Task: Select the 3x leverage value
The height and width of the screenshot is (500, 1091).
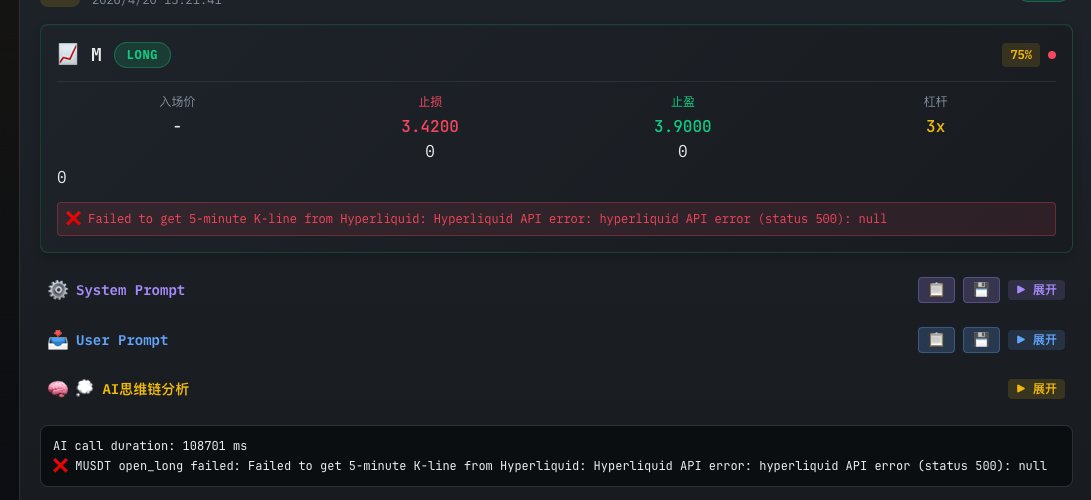Action: tap(935, 127)
